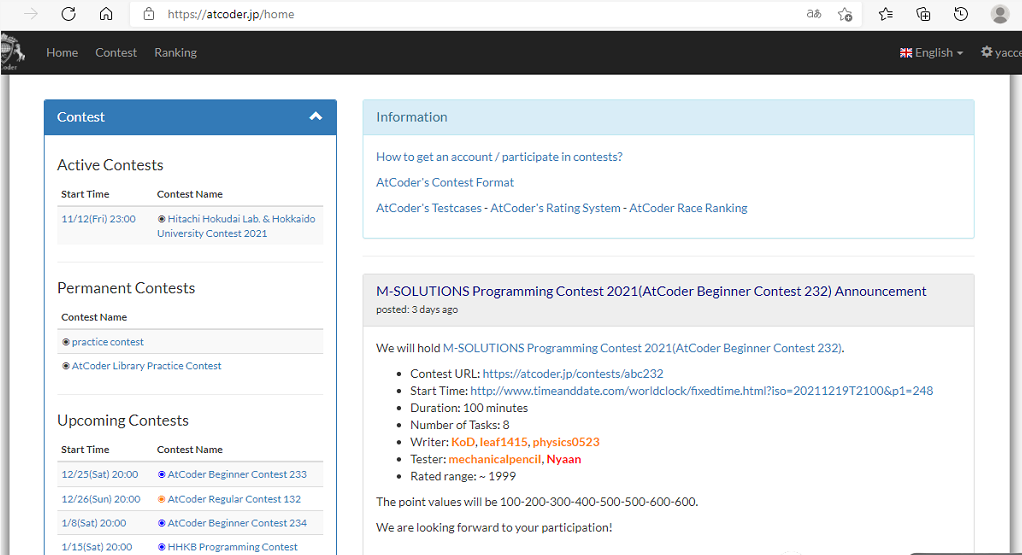Click 'Number of Tasks: 8' text

tap(460, 425)
